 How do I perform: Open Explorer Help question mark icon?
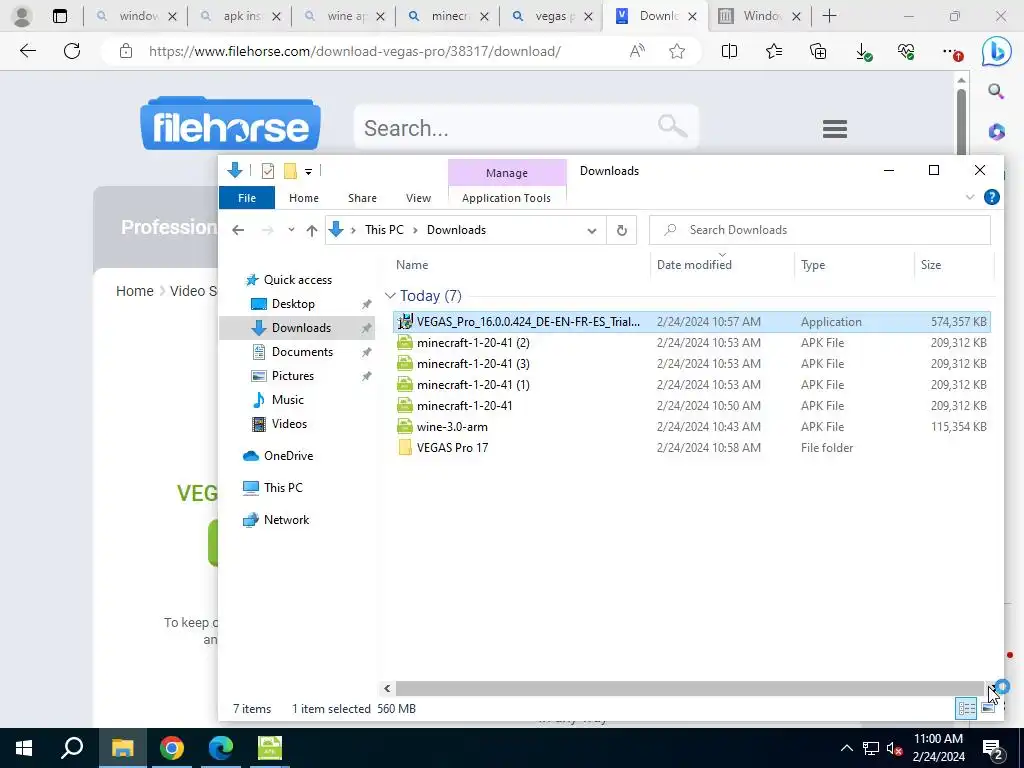click(x=991, y=197)
